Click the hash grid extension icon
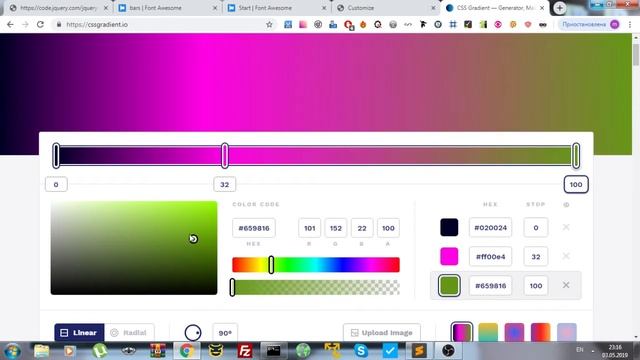 (453, 24)
